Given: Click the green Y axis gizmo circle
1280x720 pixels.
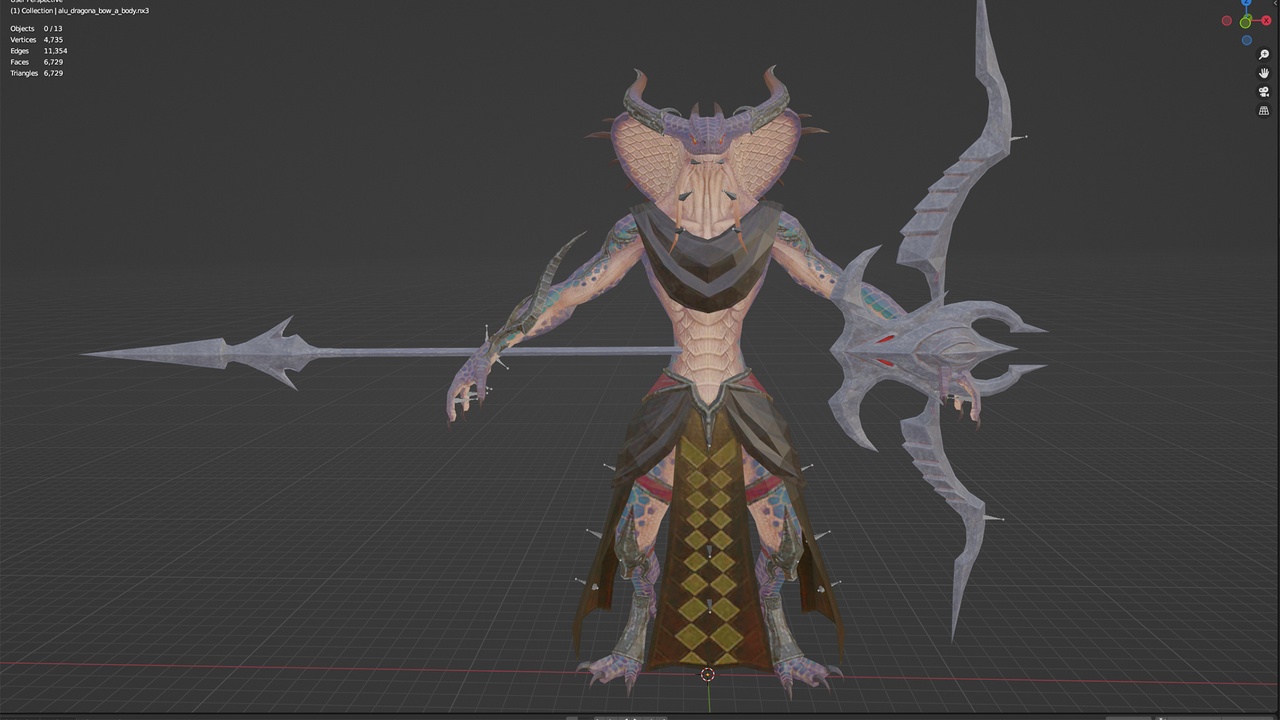Looking at the screenshot, I should [x=1246, y=21].
